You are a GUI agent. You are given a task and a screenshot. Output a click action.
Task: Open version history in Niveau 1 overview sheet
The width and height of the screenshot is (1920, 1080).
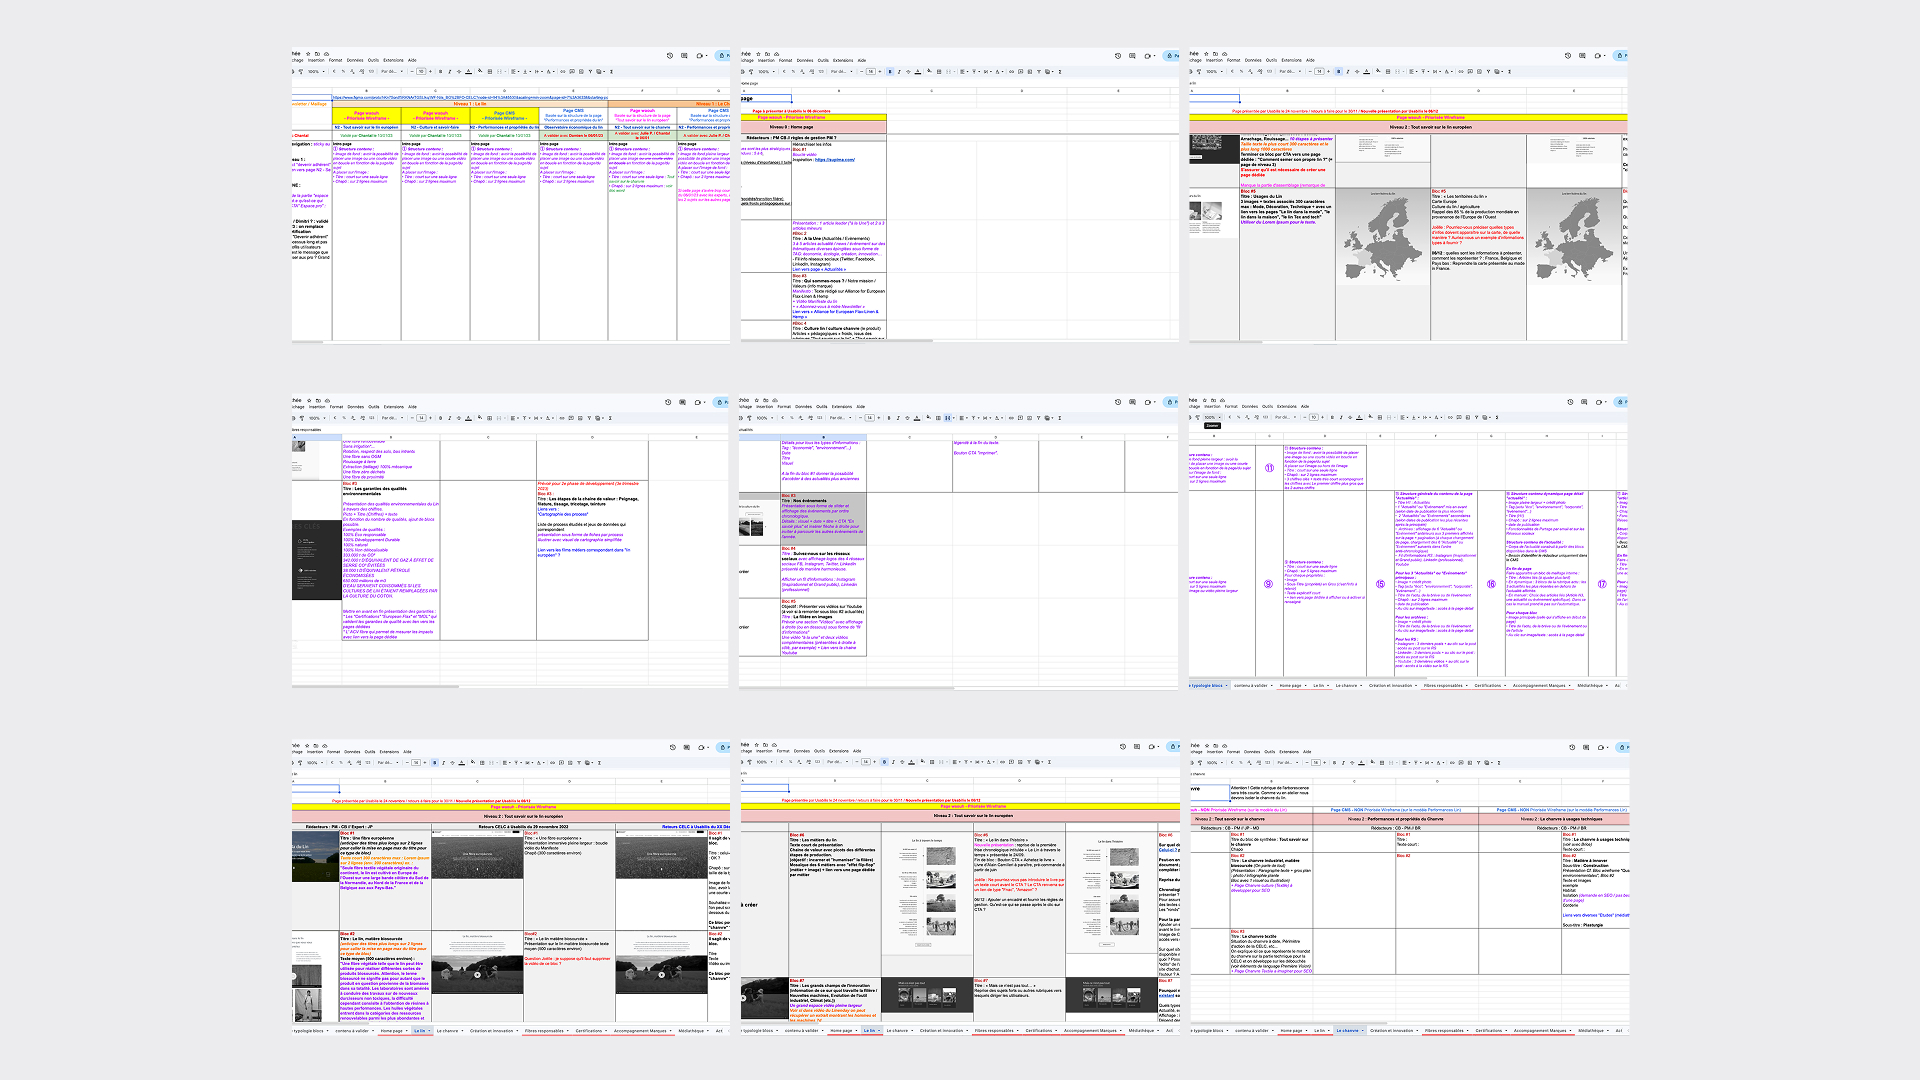pyautogui.click(x=670, y=55)
